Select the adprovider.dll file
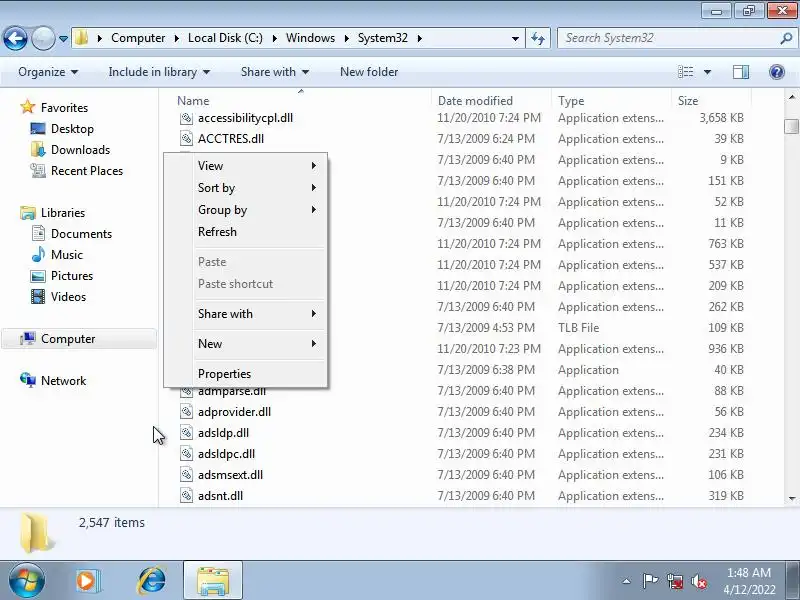 click(234, 412)
